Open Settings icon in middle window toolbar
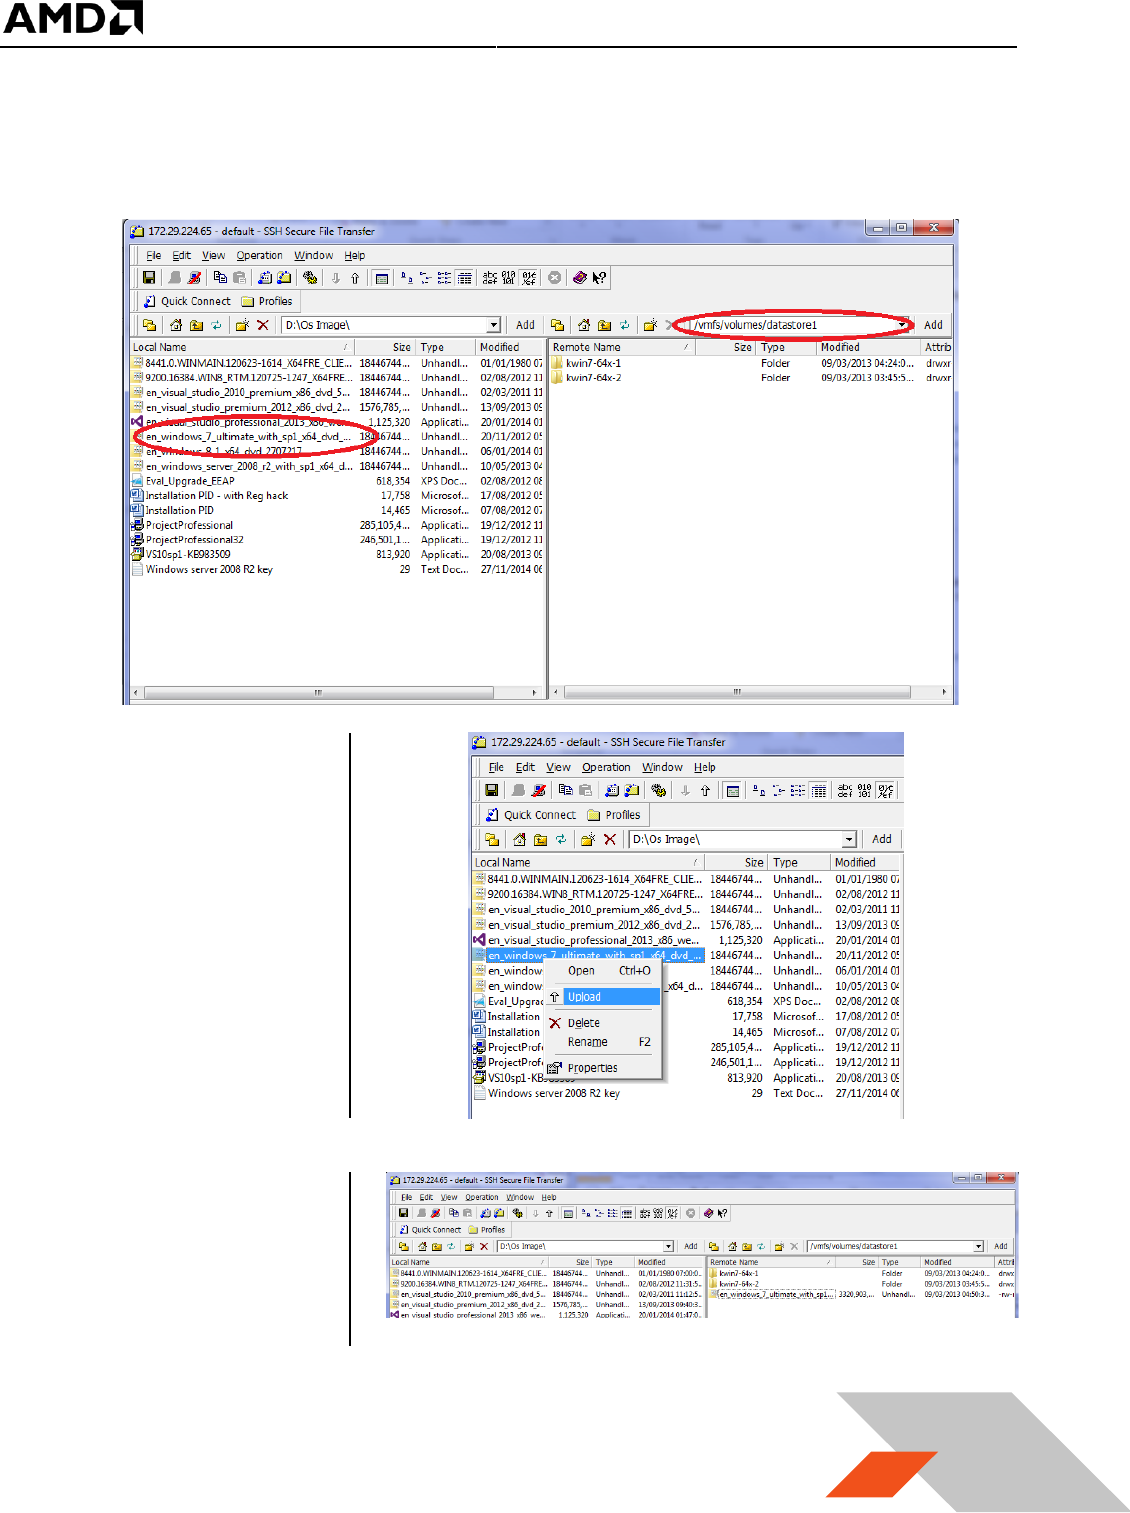The height and width of the screenshot is (1513, 1130). coord(658,790)
